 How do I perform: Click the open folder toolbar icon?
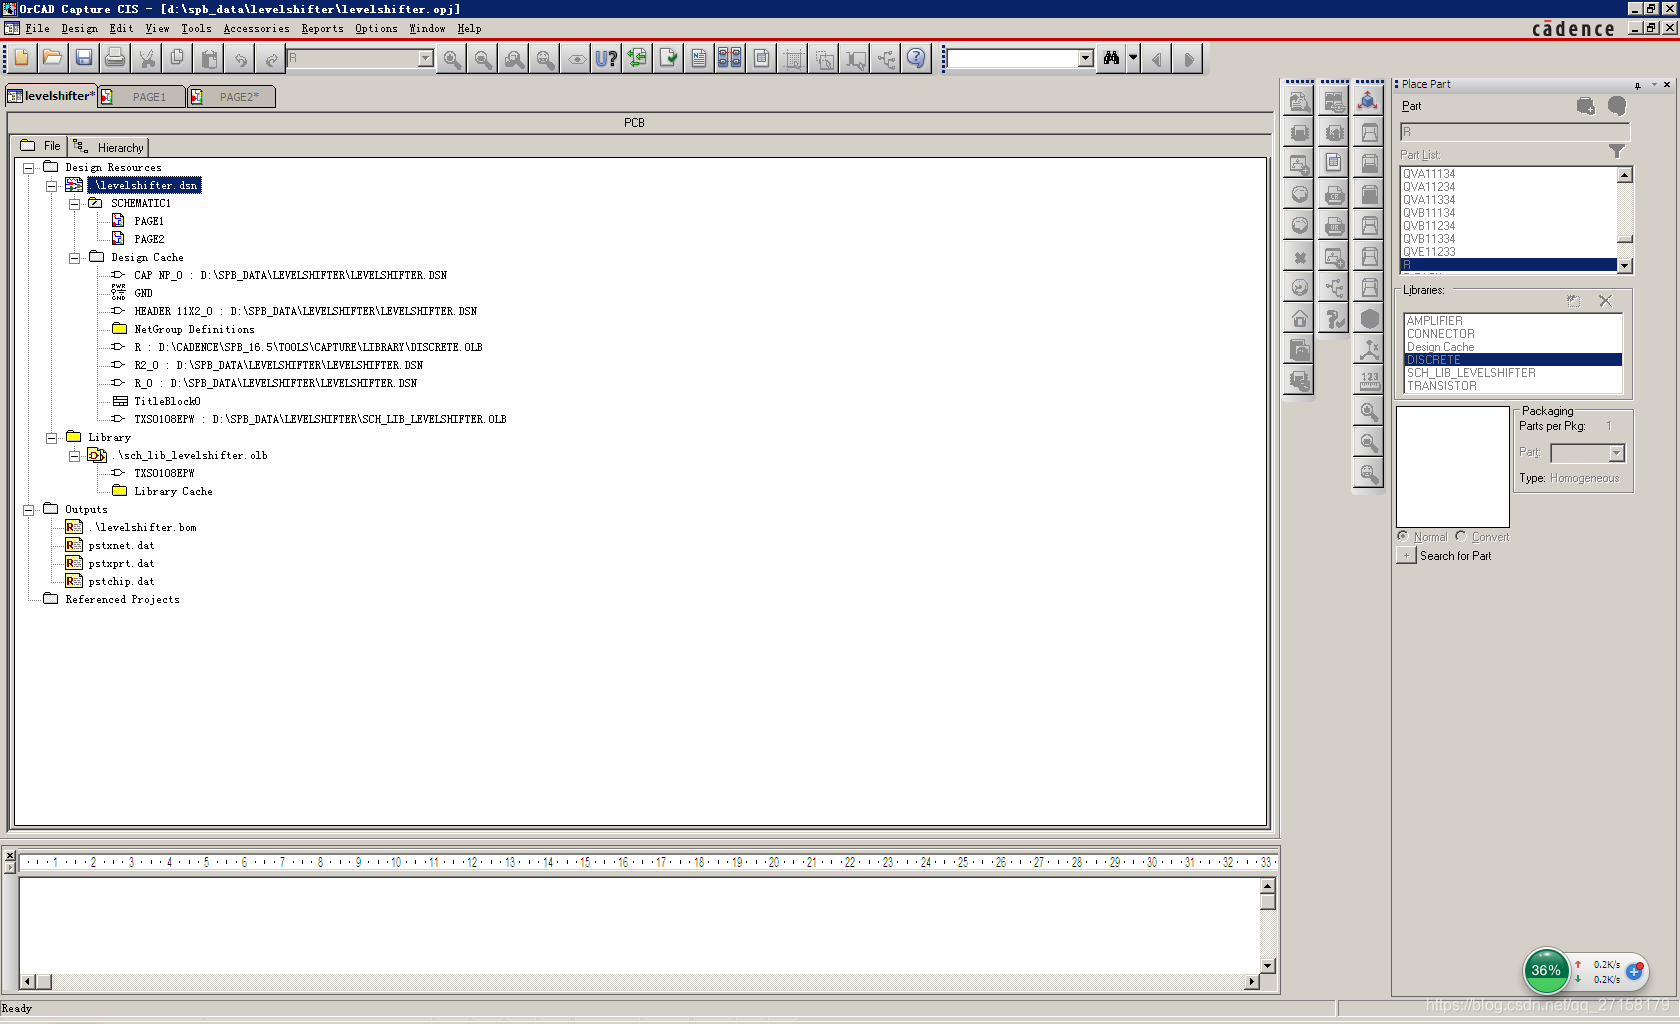52,59
